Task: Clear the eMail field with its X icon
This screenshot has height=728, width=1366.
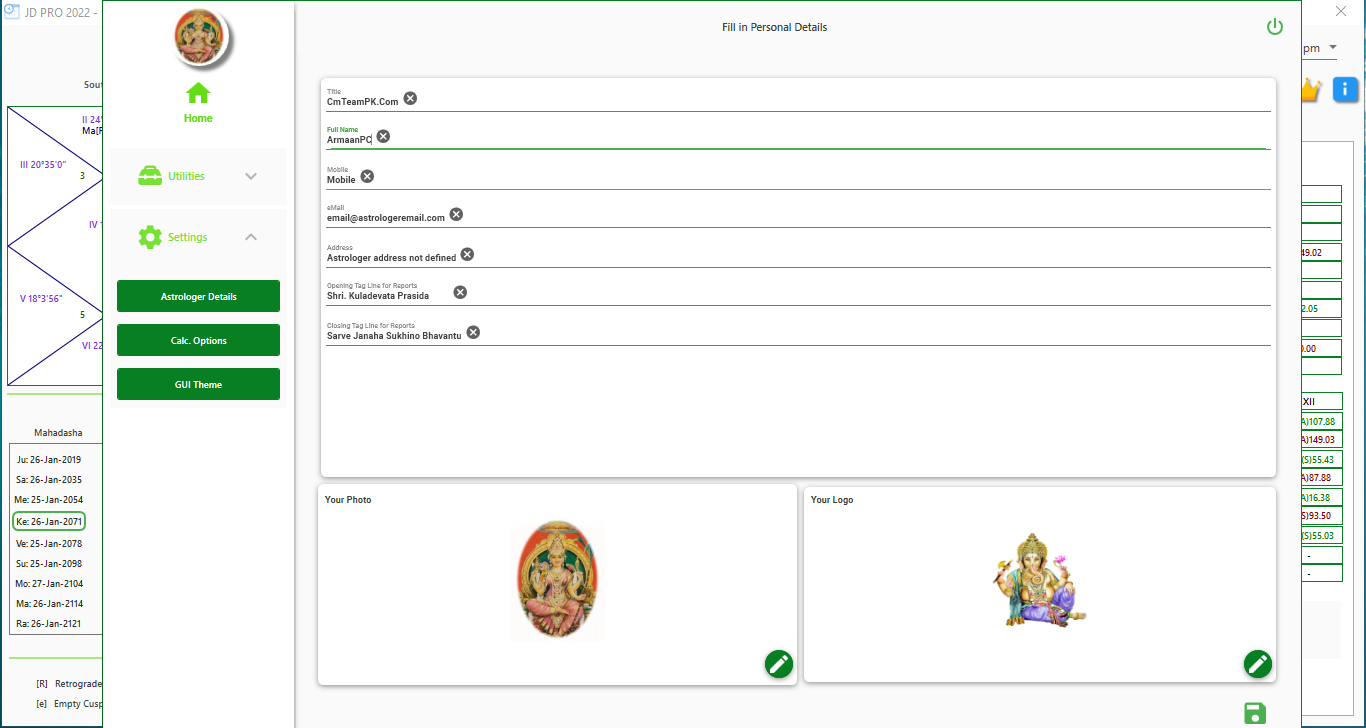Action: (x=456, y=214)
